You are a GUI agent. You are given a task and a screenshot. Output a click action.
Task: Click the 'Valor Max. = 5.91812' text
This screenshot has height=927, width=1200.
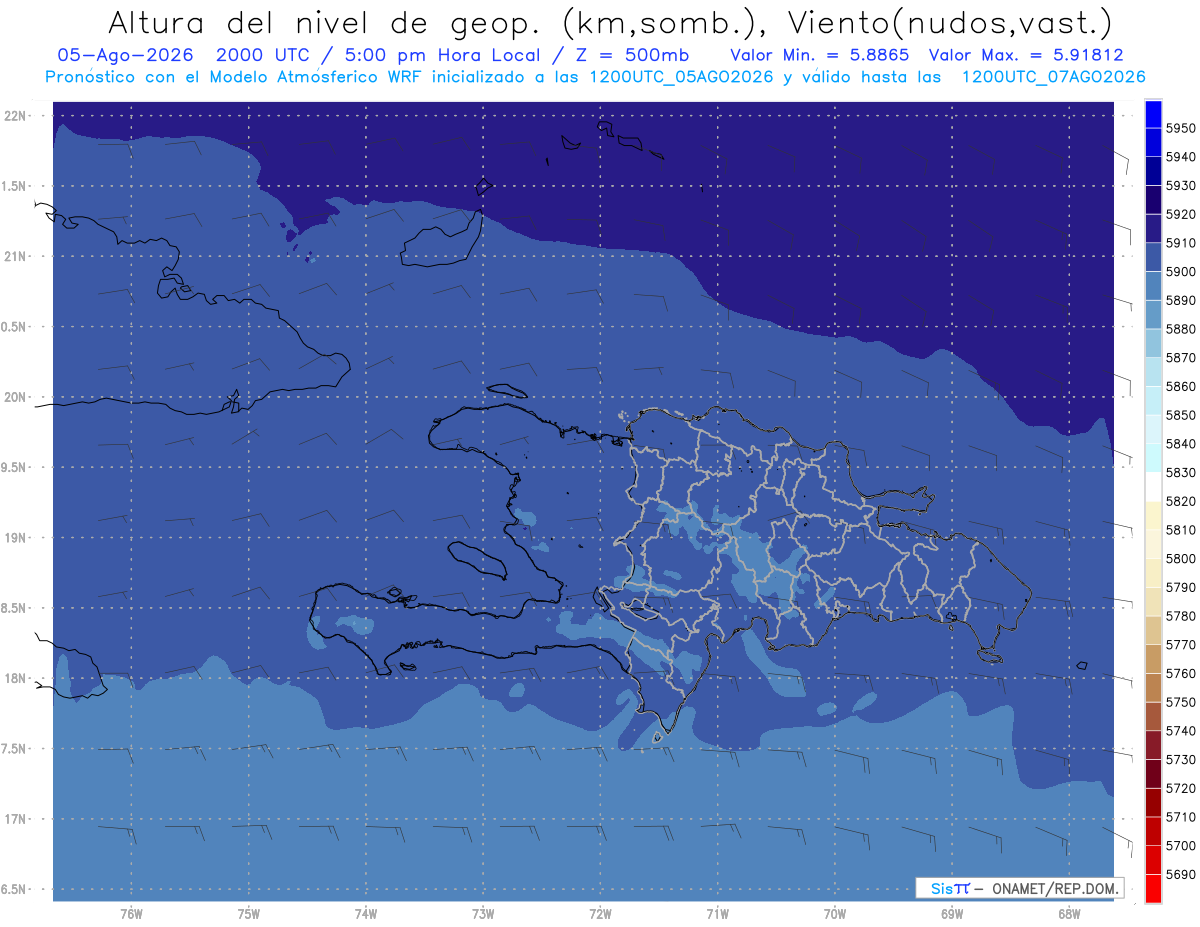click(1025, 55)
